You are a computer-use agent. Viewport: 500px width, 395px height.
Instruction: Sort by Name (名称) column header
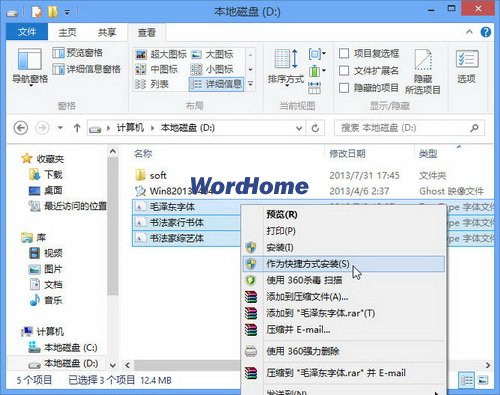(x=143, y=154)
